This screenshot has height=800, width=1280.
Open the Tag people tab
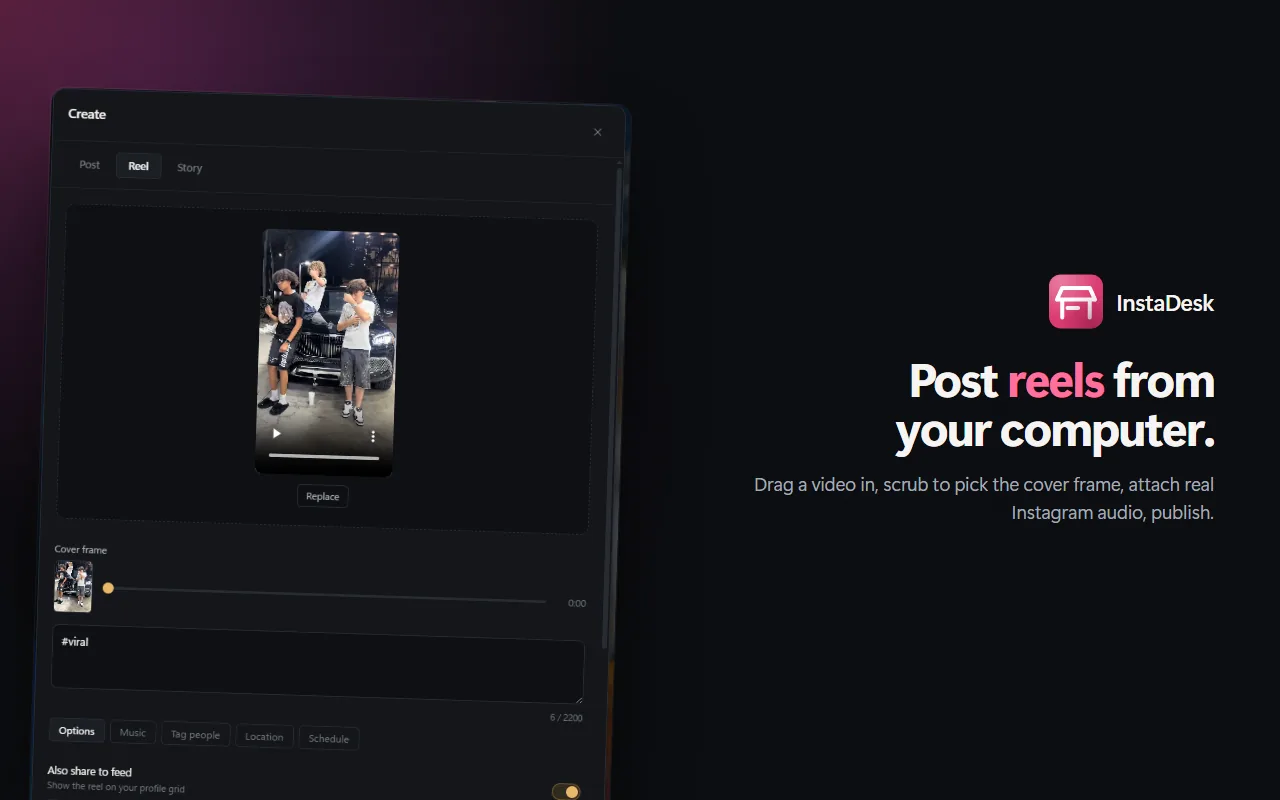click(x=196, y=735)
